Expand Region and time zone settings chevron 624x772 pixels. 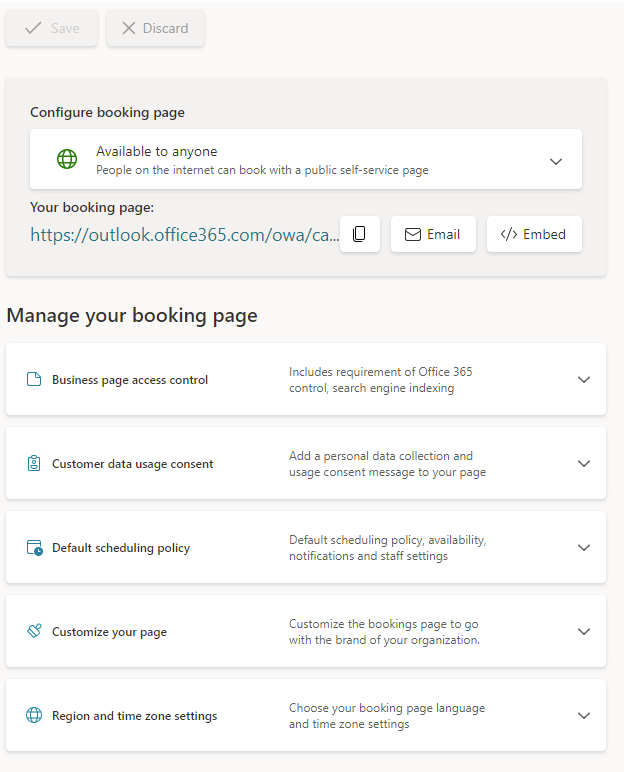(x=584, y=715)
